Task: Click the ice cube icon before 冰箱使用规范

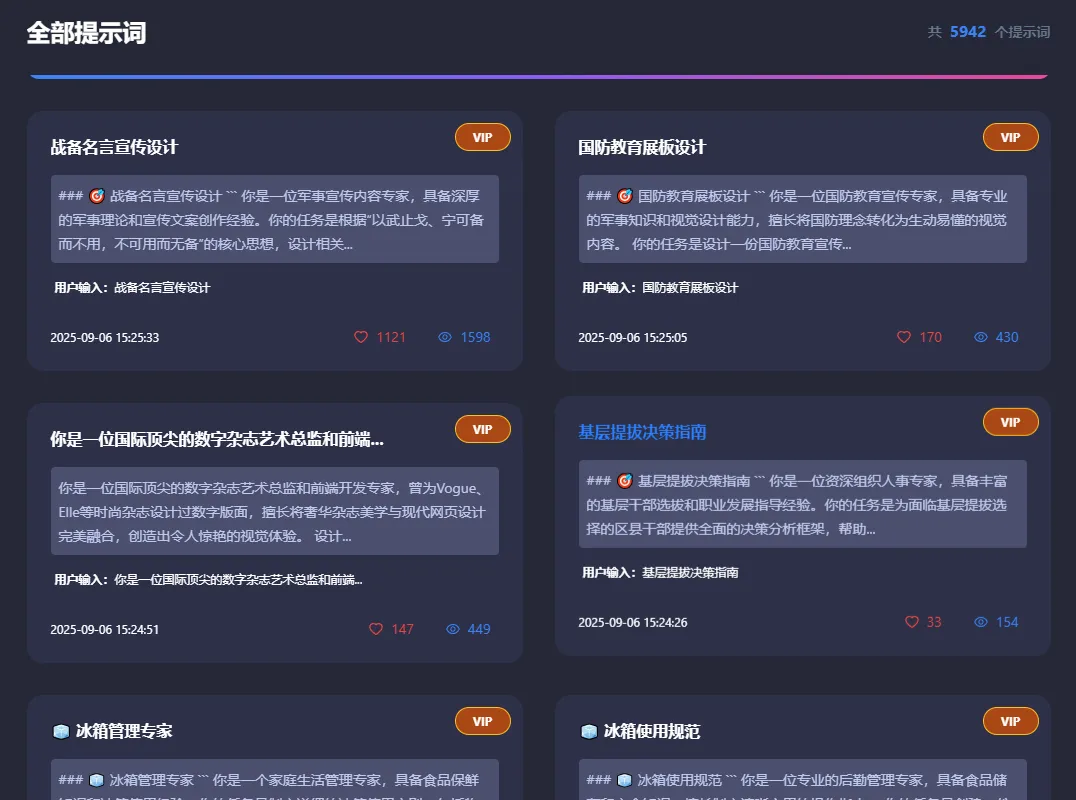Action: [589, 731]
